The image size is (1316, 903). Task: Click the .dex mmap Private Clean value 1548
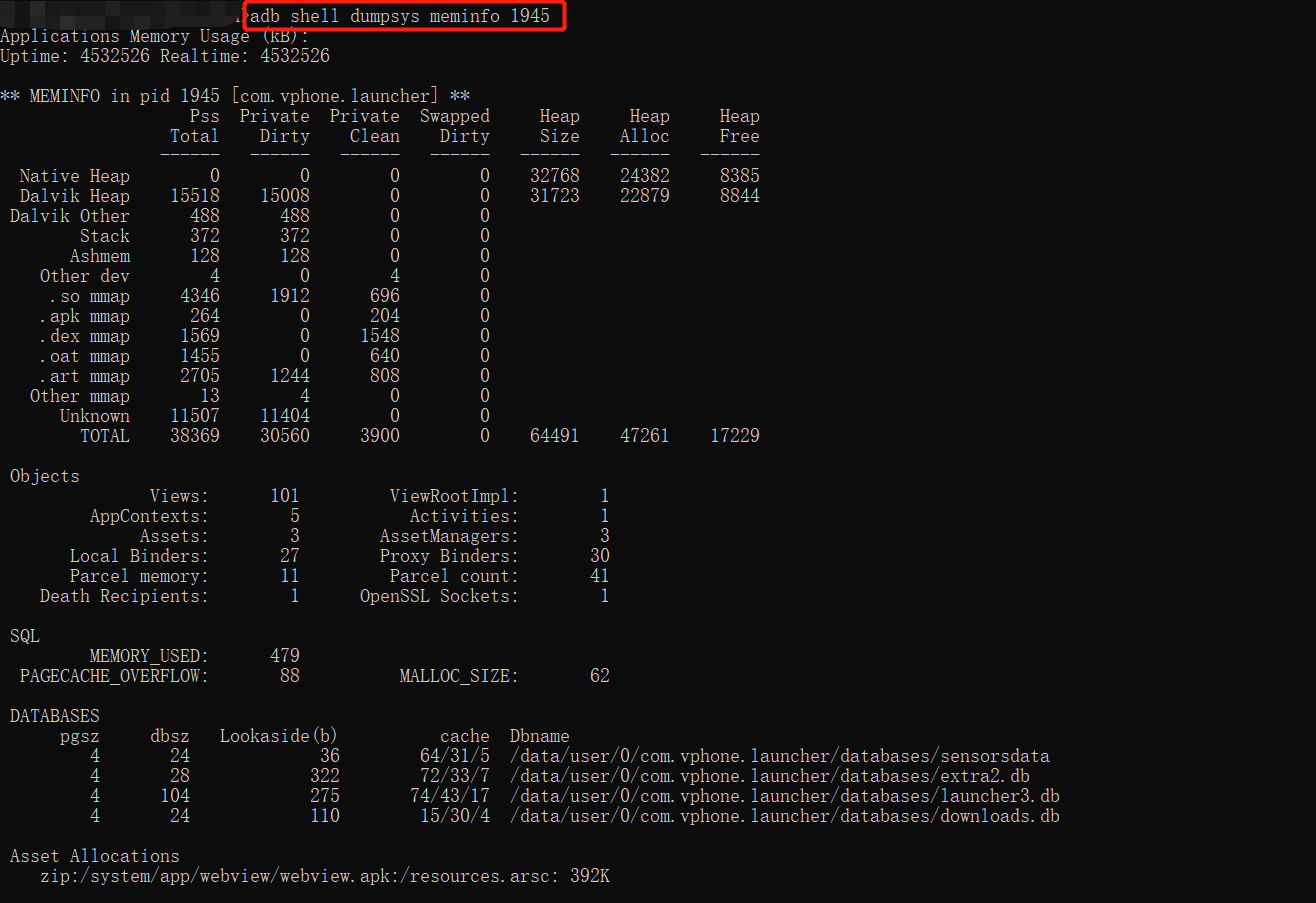coord(380,336)
